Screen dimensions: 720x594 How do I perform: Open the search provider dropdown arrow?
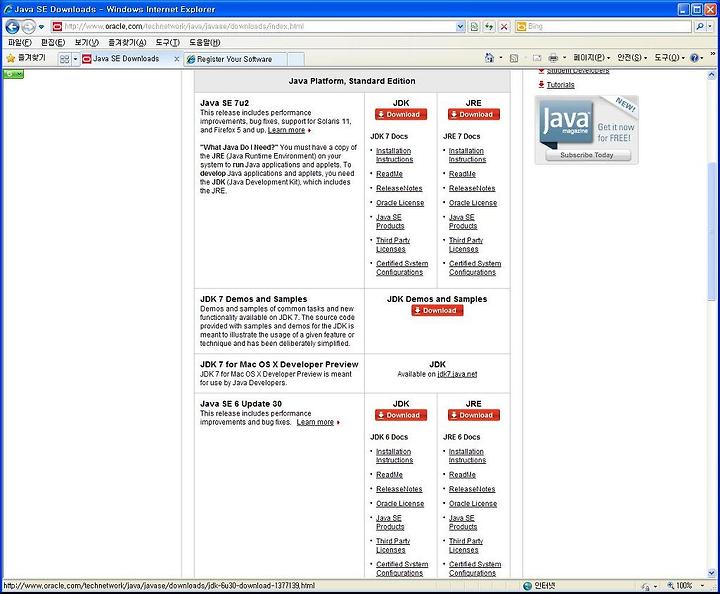tap(710, 27)
